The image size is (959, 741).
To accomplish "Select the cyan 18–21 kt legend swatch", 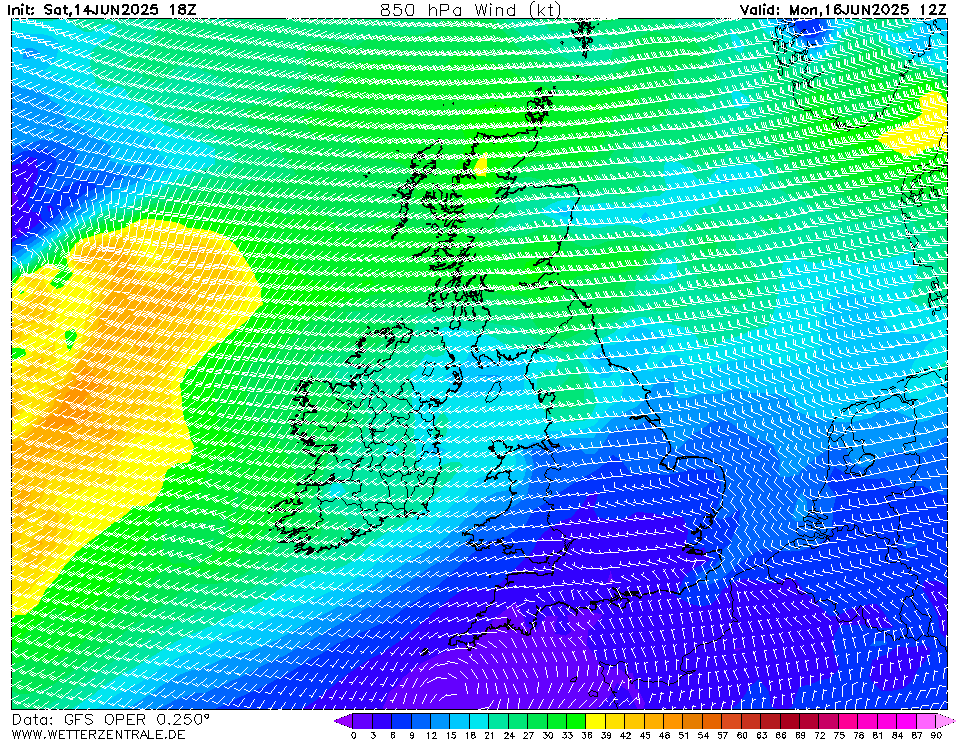I will click(x=480, y=721).
